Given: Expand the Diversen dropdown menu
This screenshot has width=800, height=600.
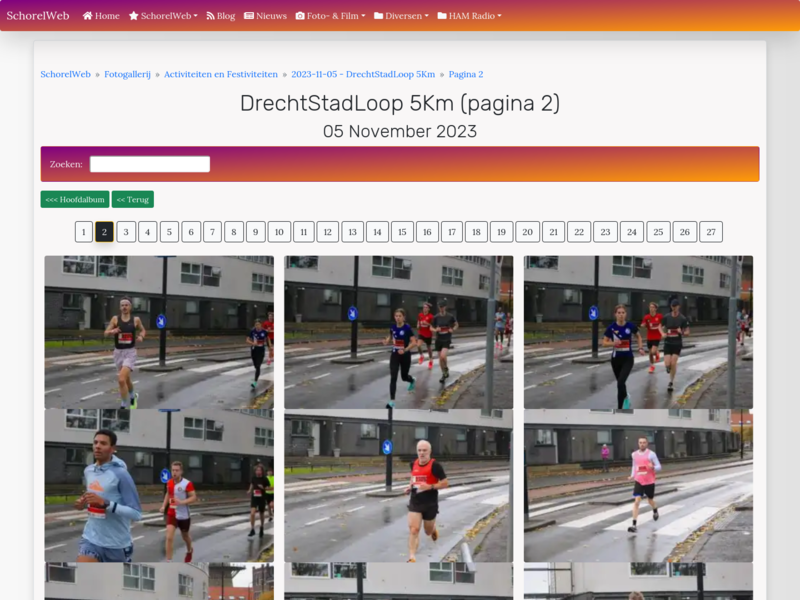Looking at the screenshot, I should (402, 16).
